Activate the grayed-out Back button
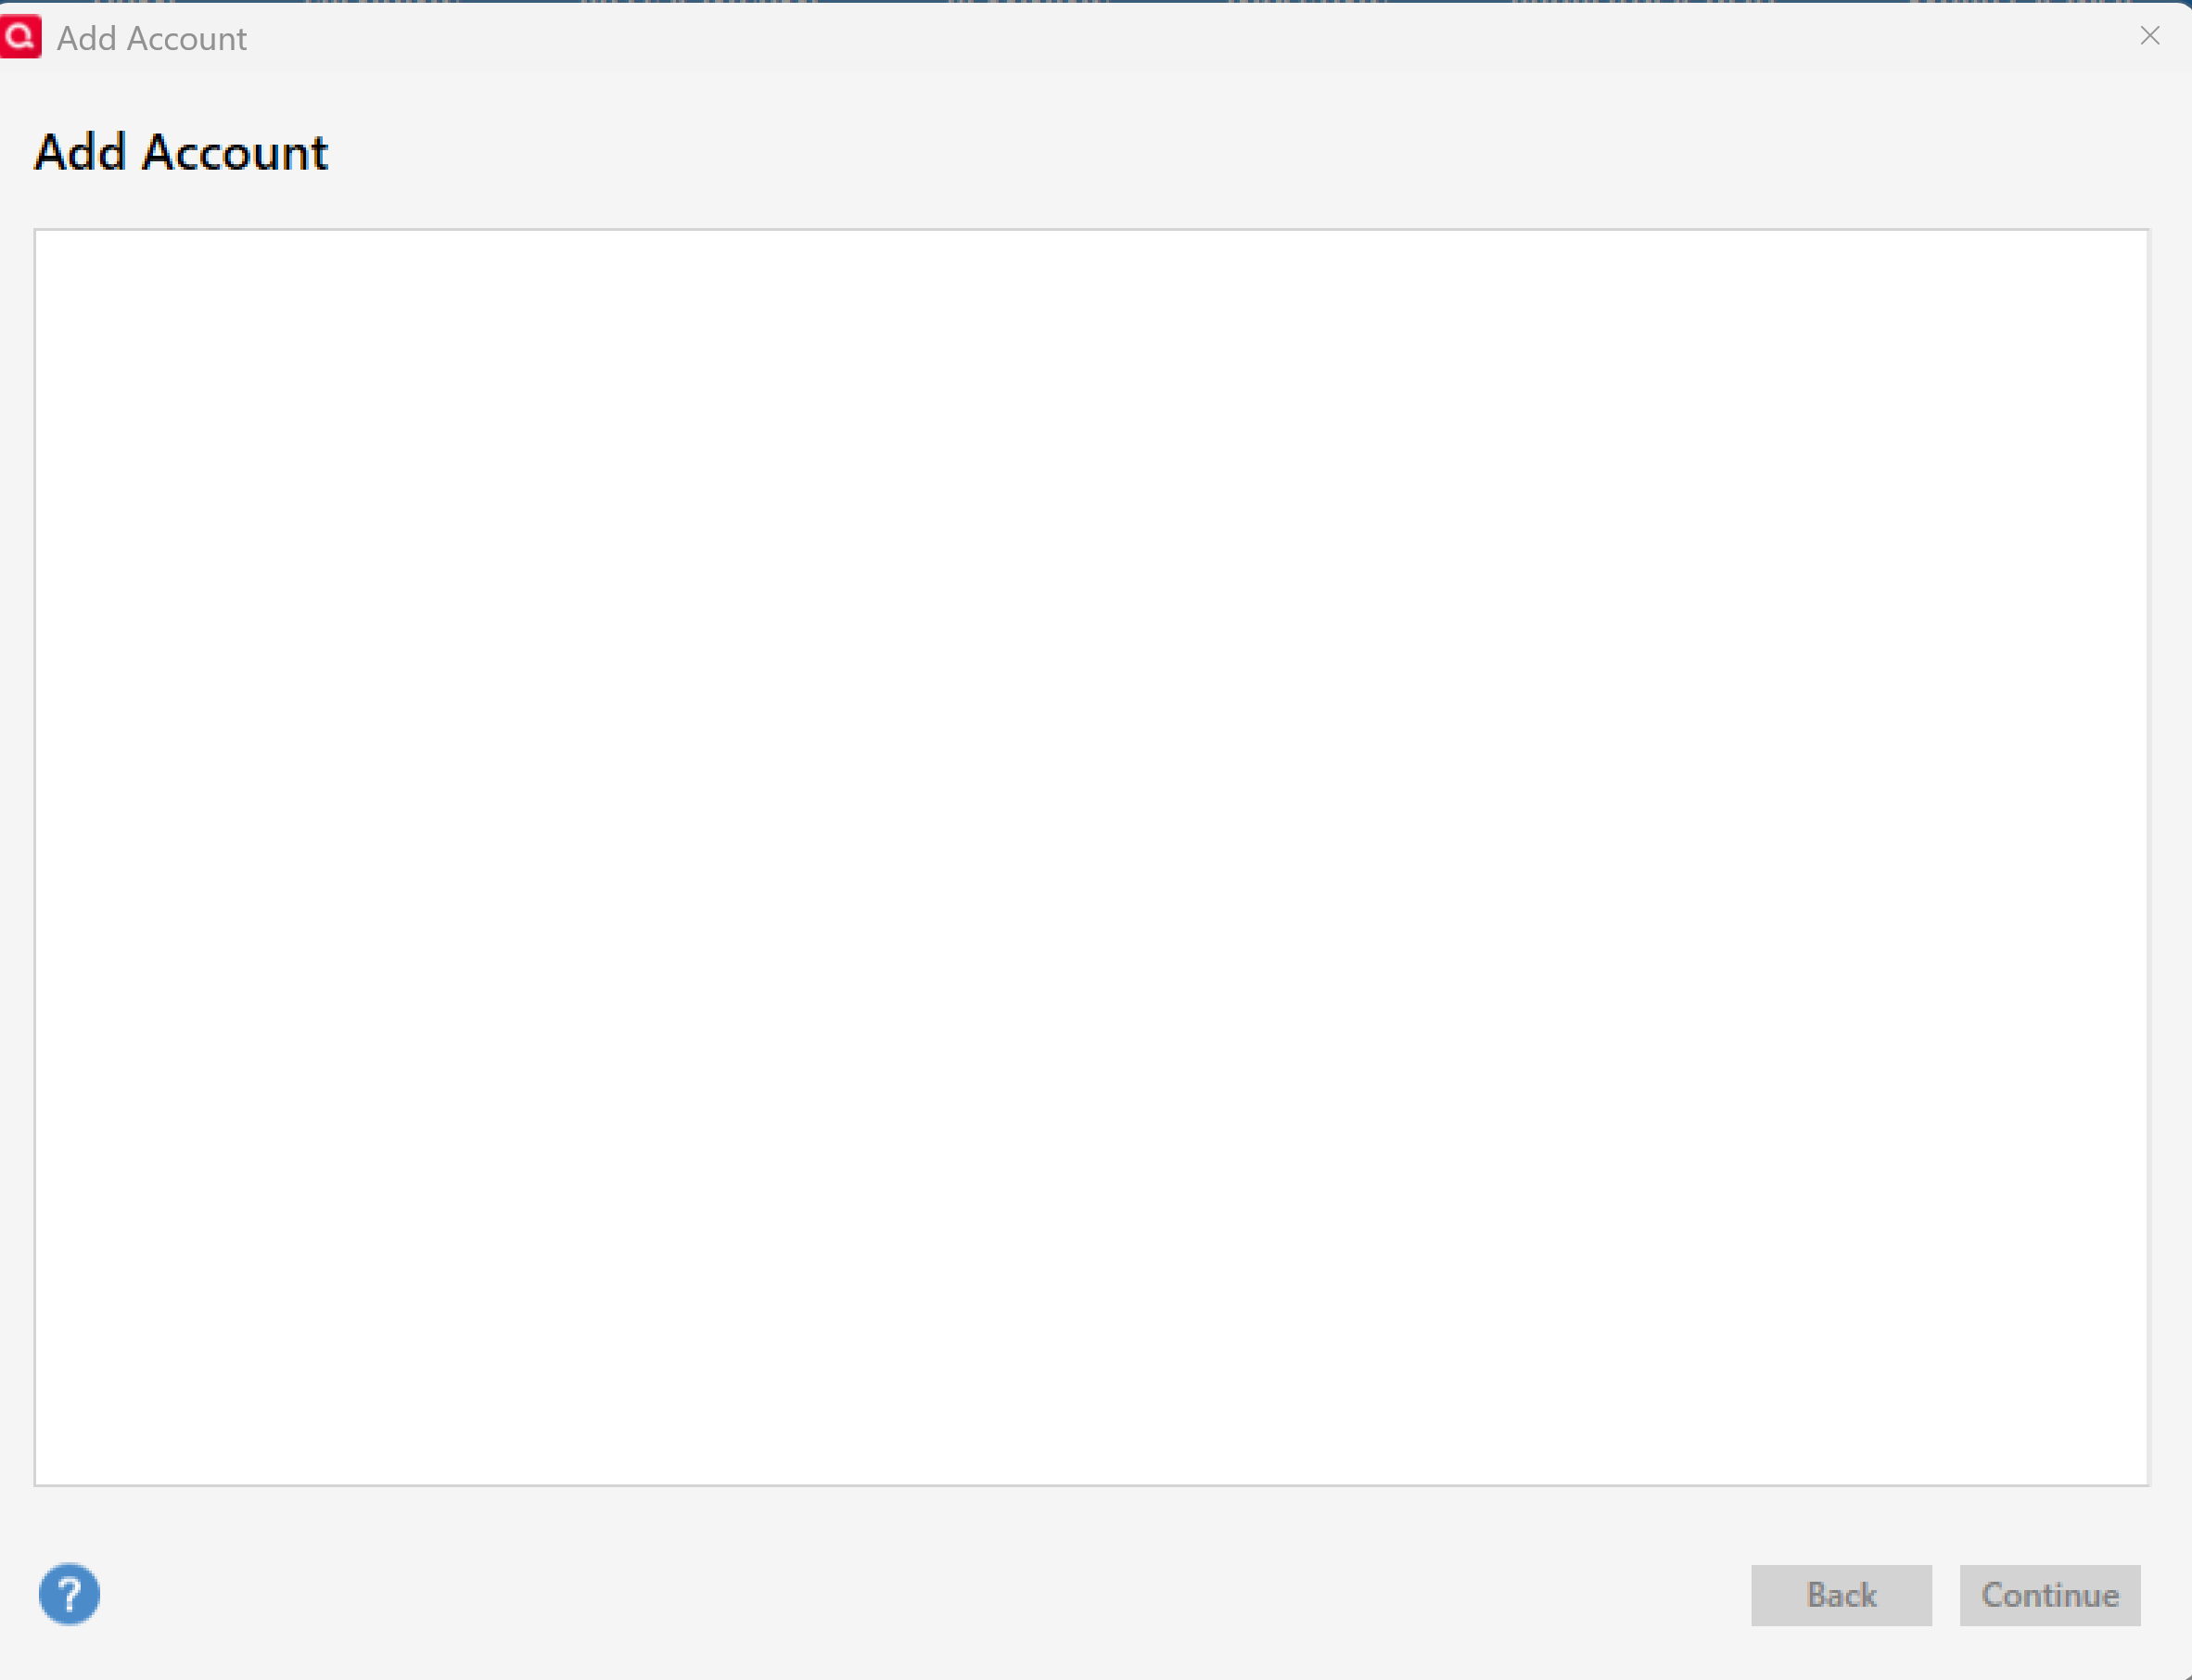 (x=1841, y=1595)
